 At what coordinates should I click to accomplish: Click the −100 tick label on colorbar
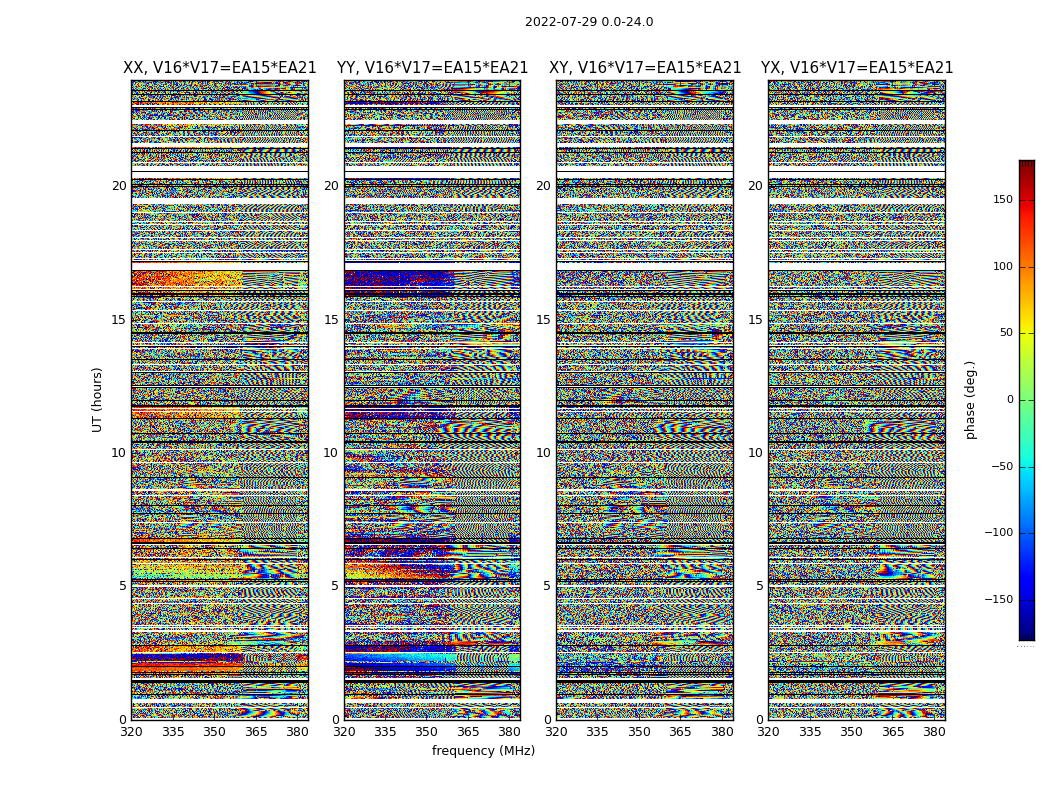(x=999, y=532)
